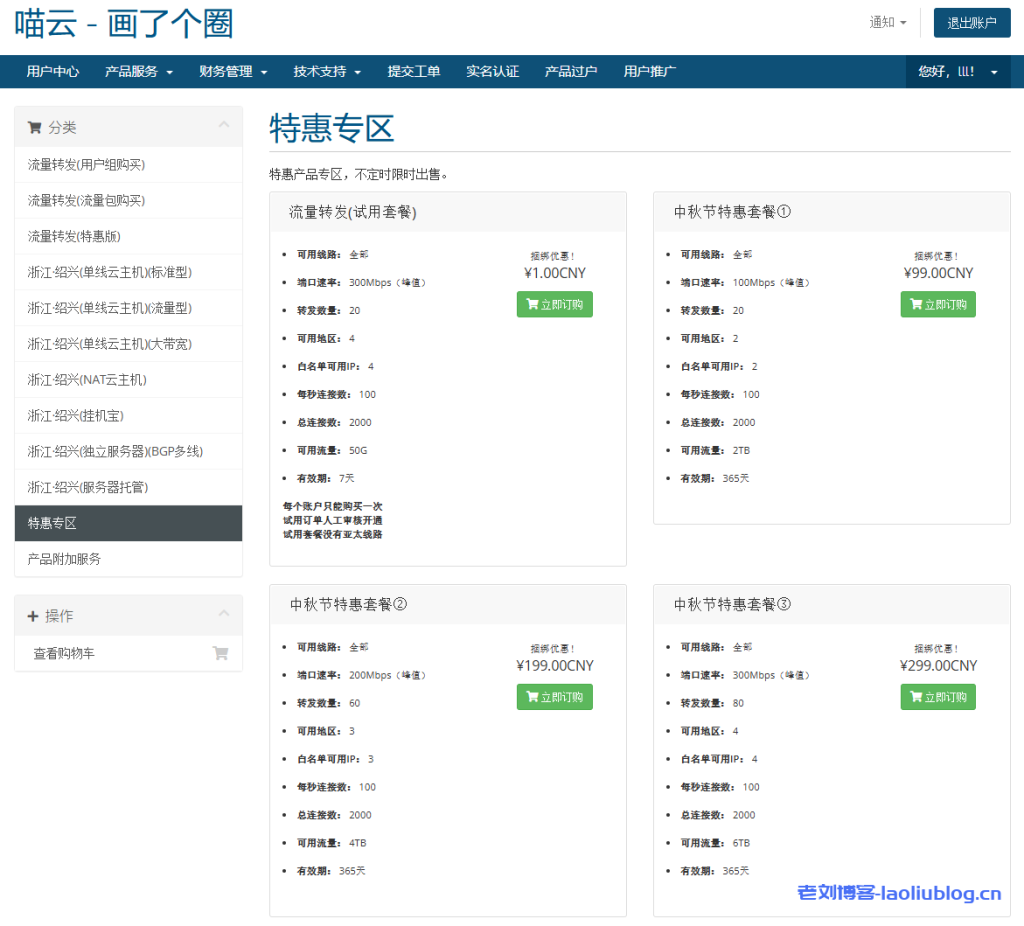
Task: Open 提交工单 in the navigation bar
Action: pyautogui.click(x=414, y=72)
